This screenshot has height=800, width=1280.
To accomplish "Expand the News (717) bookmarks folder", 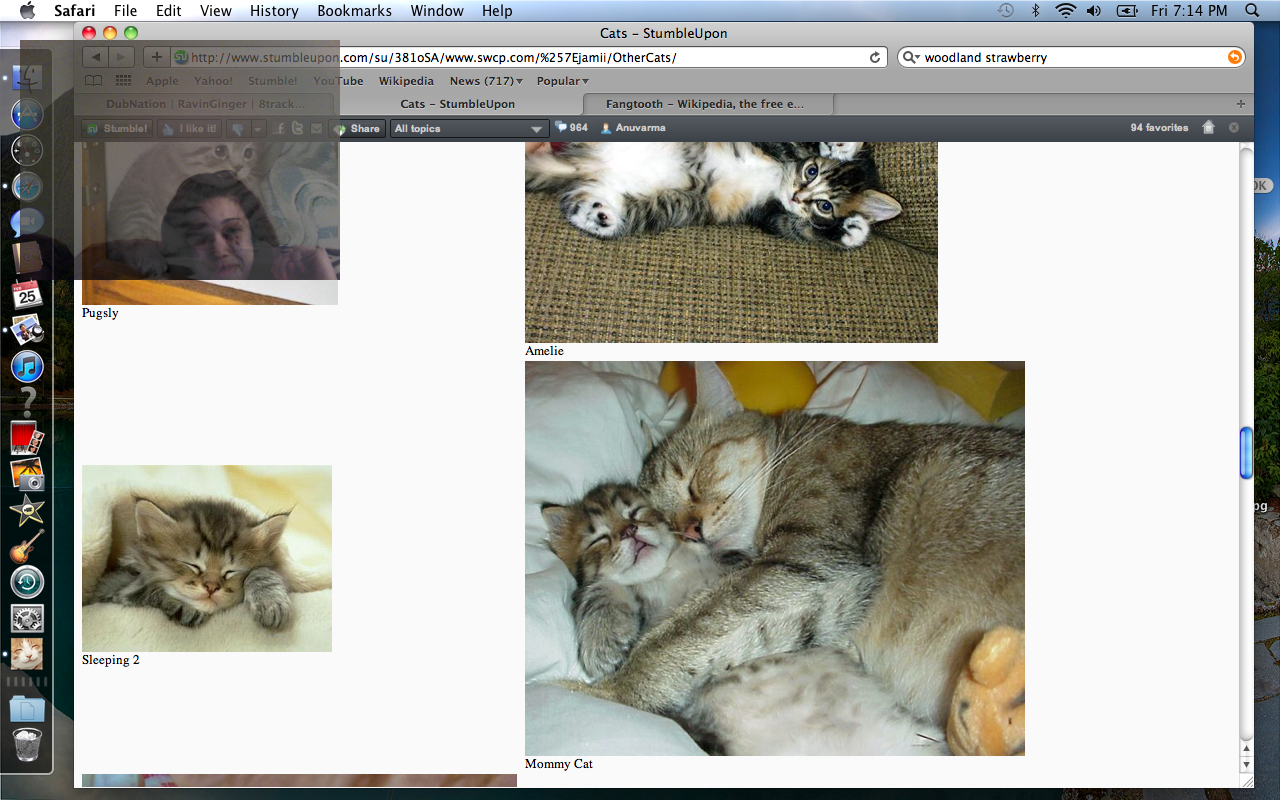I will [x=486, y=81].
